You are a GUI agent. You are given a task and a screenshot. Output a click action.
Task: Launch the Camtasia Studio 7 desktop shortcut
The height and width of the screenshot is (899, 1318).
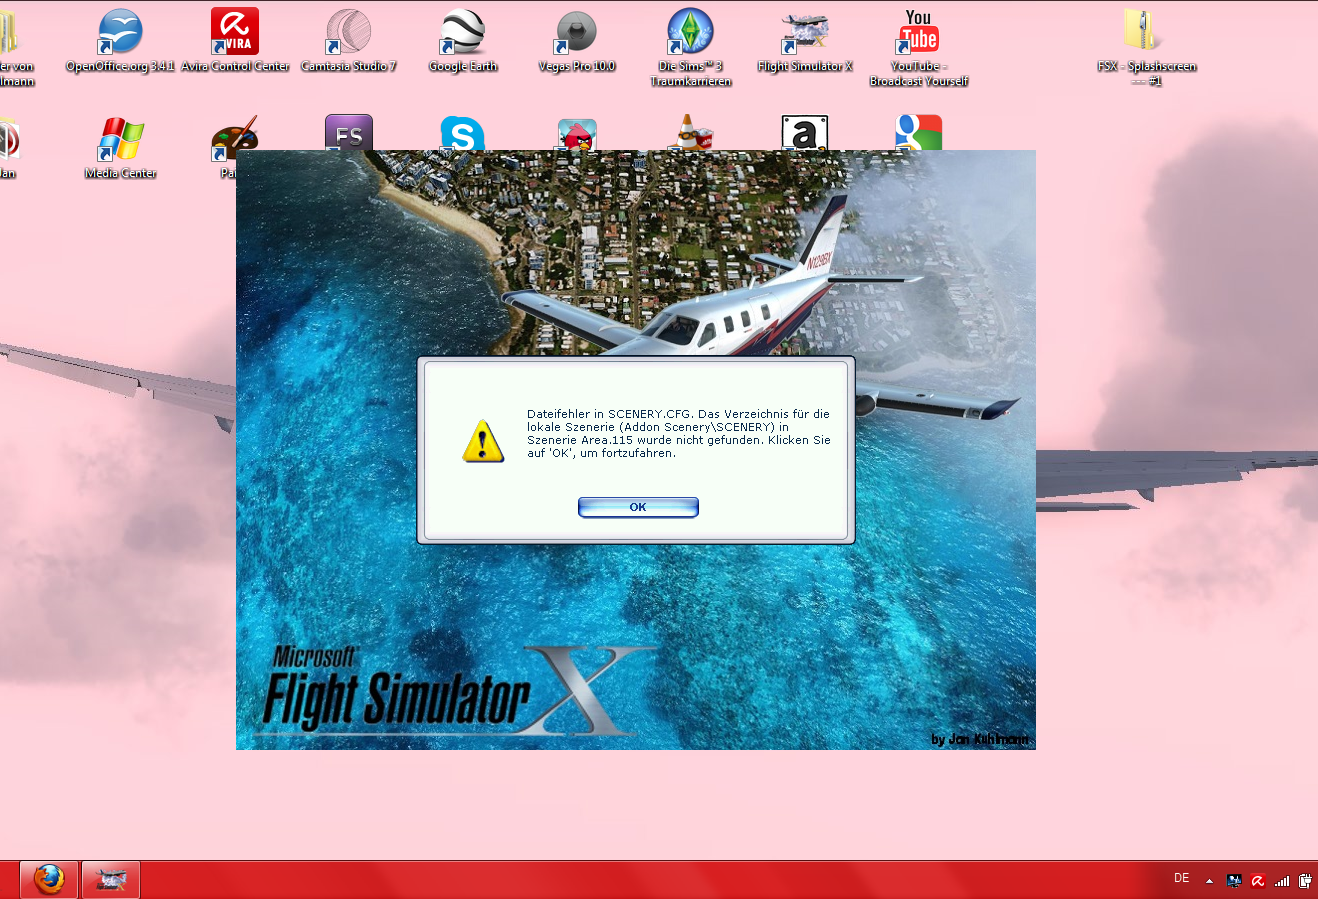(349, 40)
